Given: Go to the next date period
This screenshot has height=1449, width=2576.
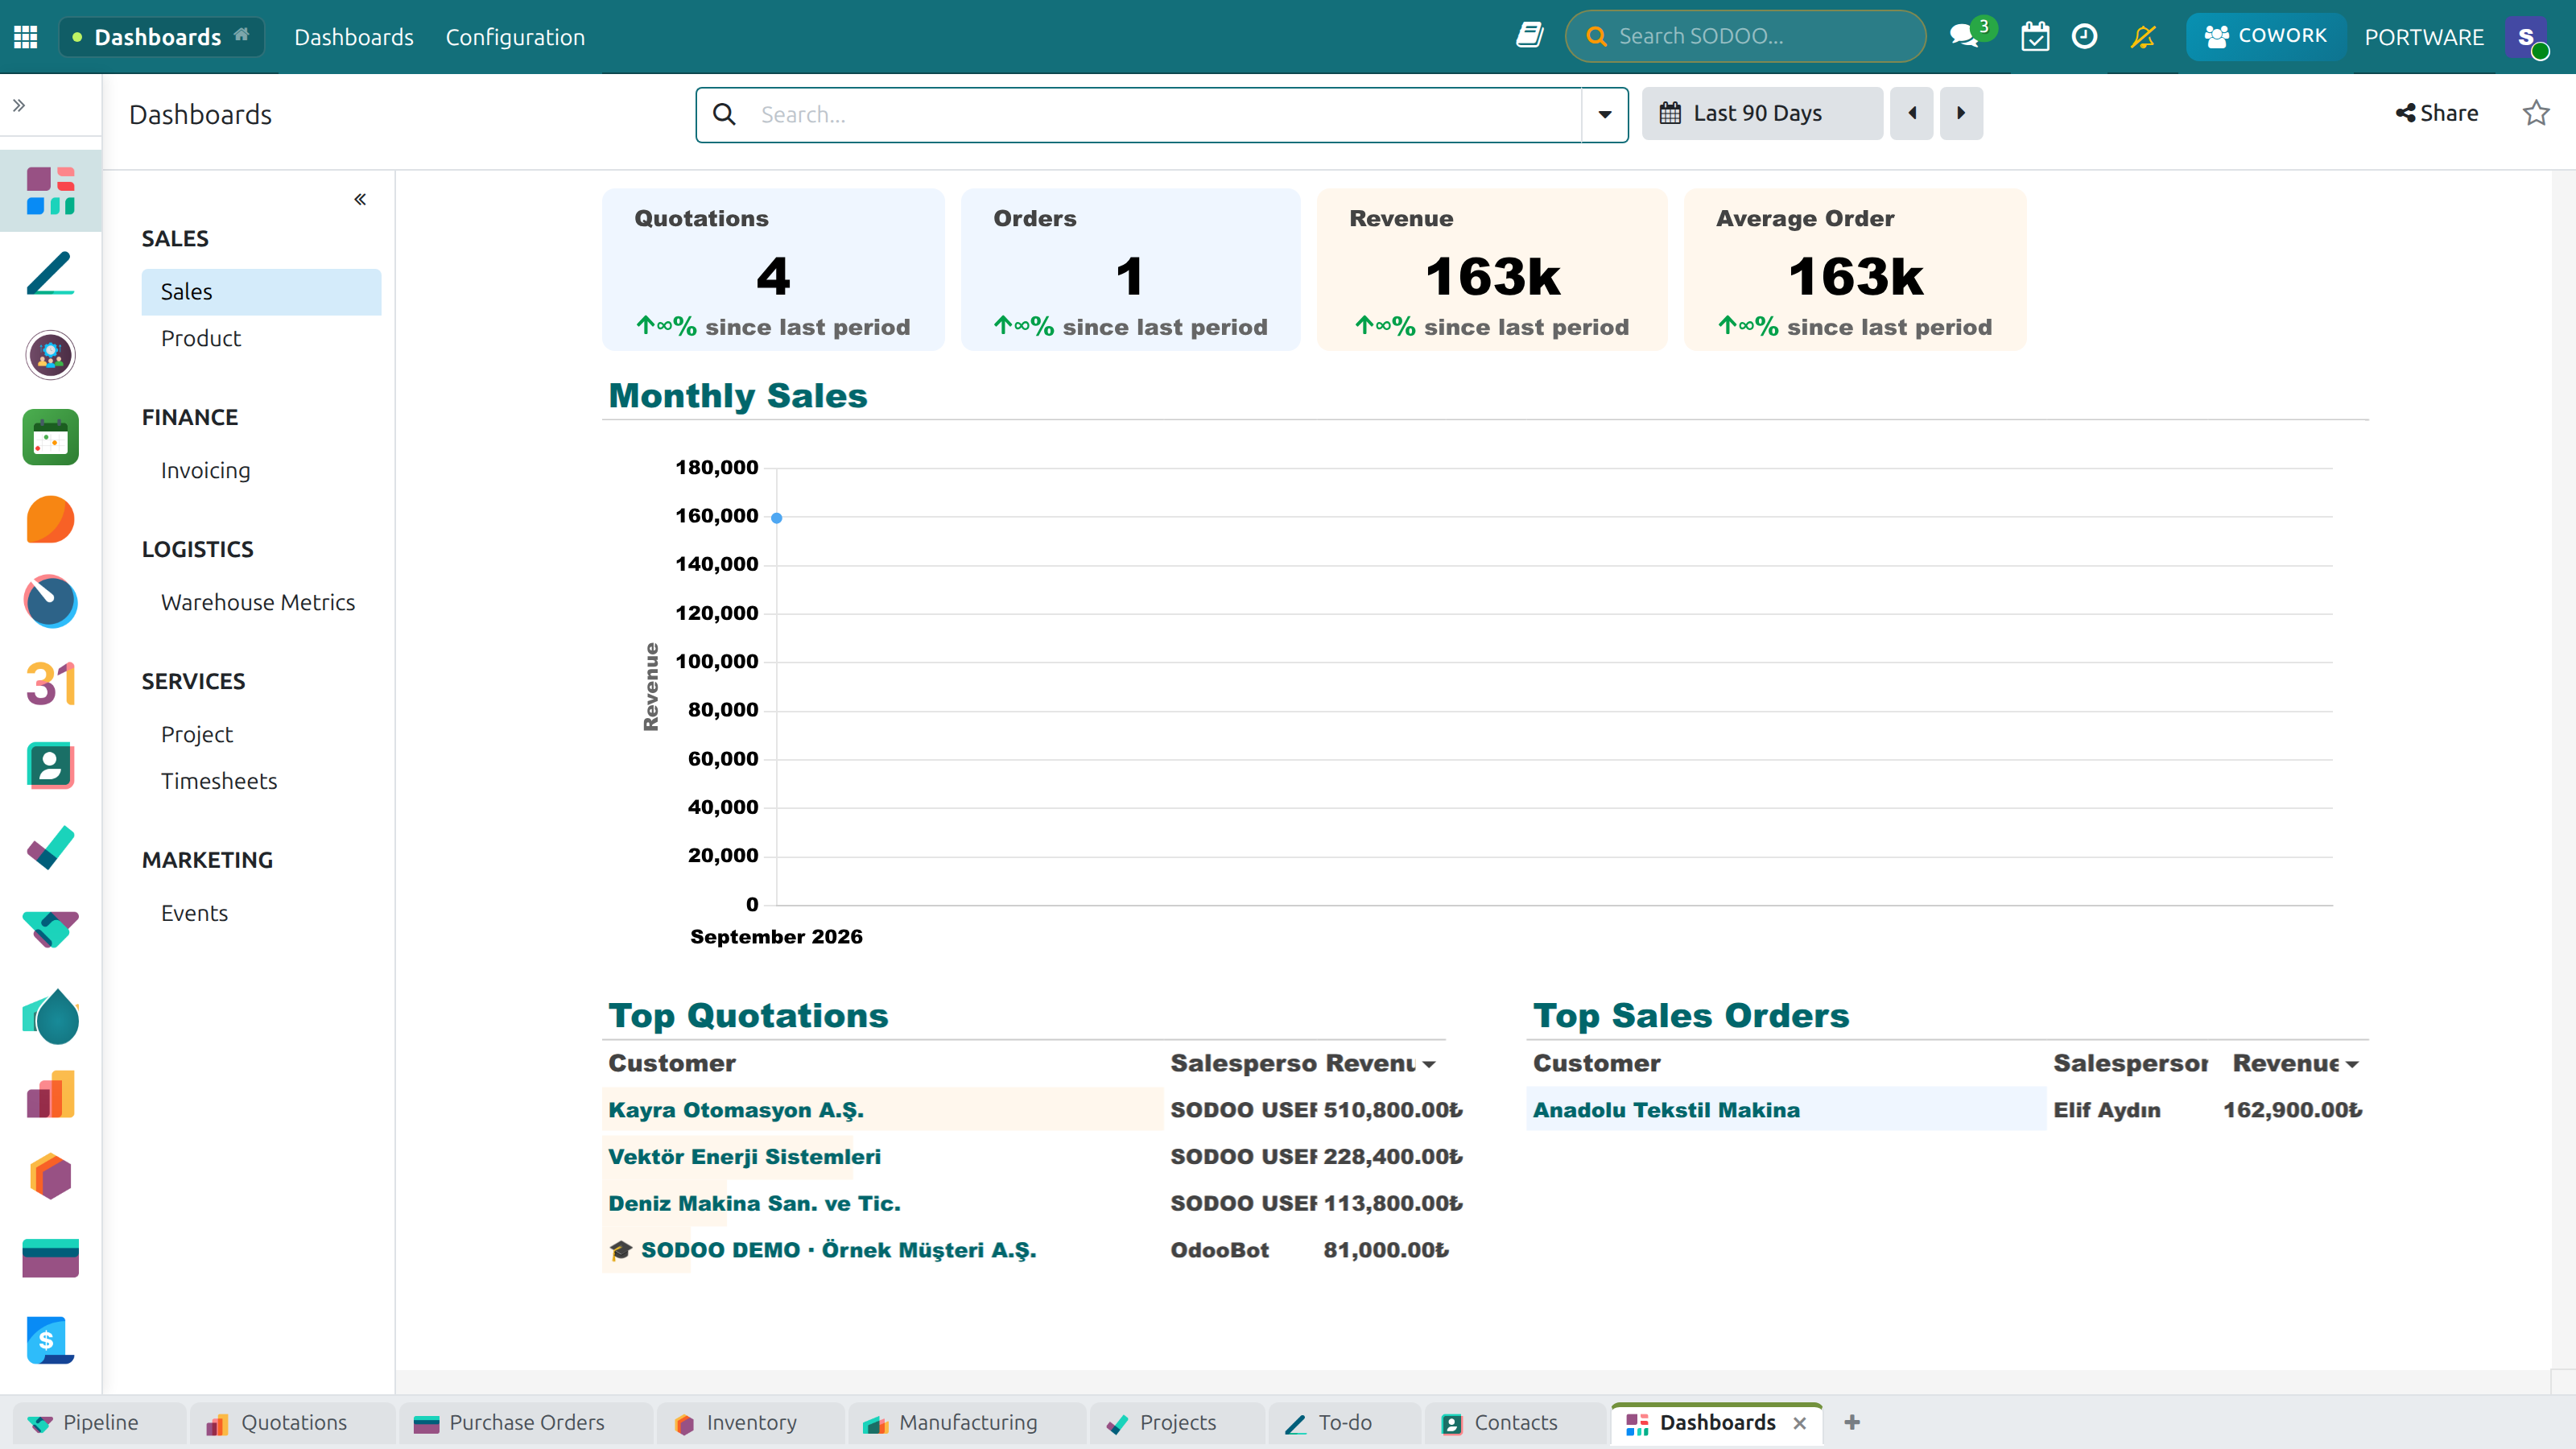Looking at the screenshot, I should [x=1961, y=113].
